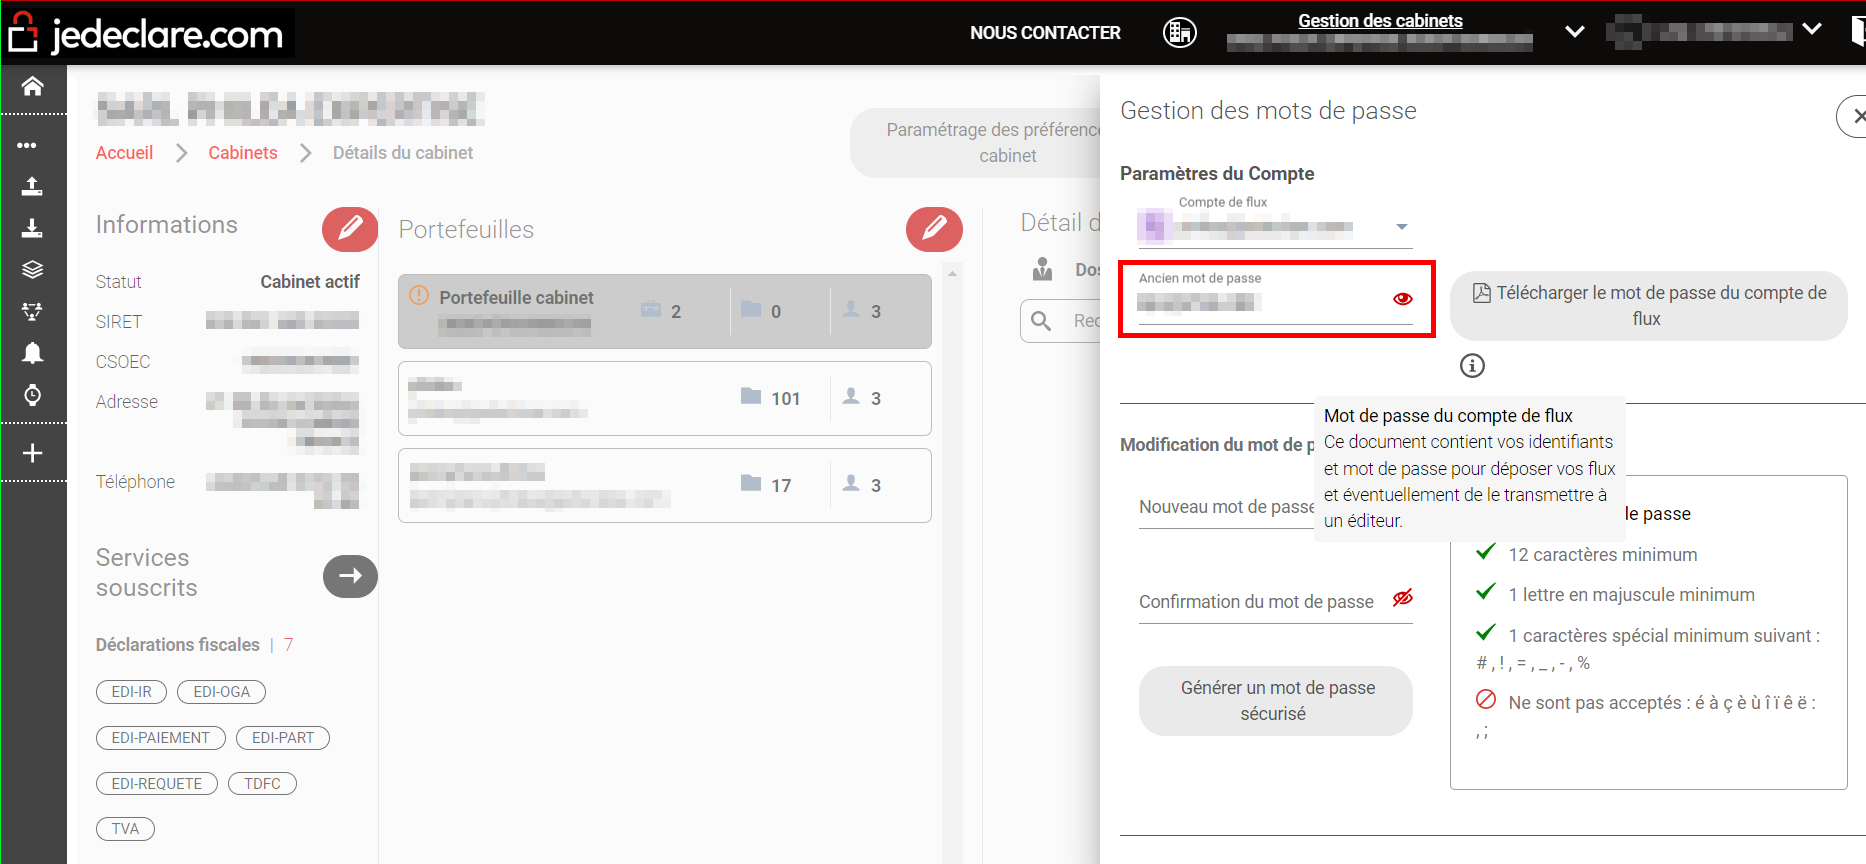Select the portfolio card with 17 folders

[665, 485]
